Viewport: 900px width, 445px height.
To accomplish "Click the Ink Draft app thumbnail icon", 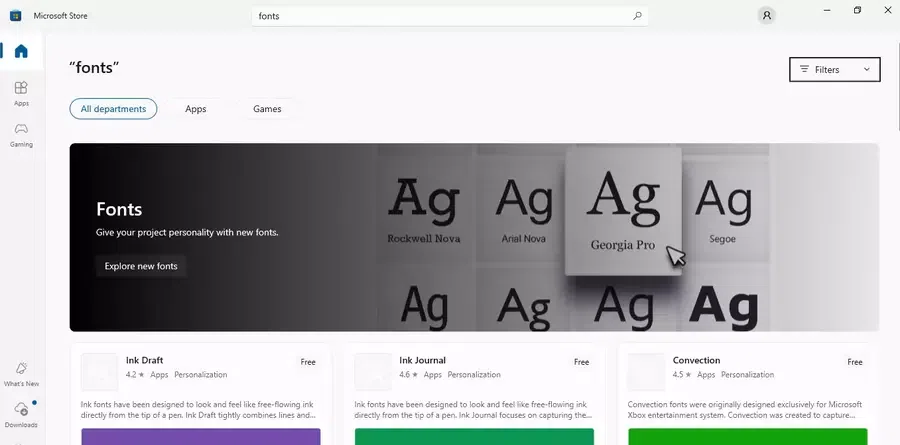I will point(99,372).
